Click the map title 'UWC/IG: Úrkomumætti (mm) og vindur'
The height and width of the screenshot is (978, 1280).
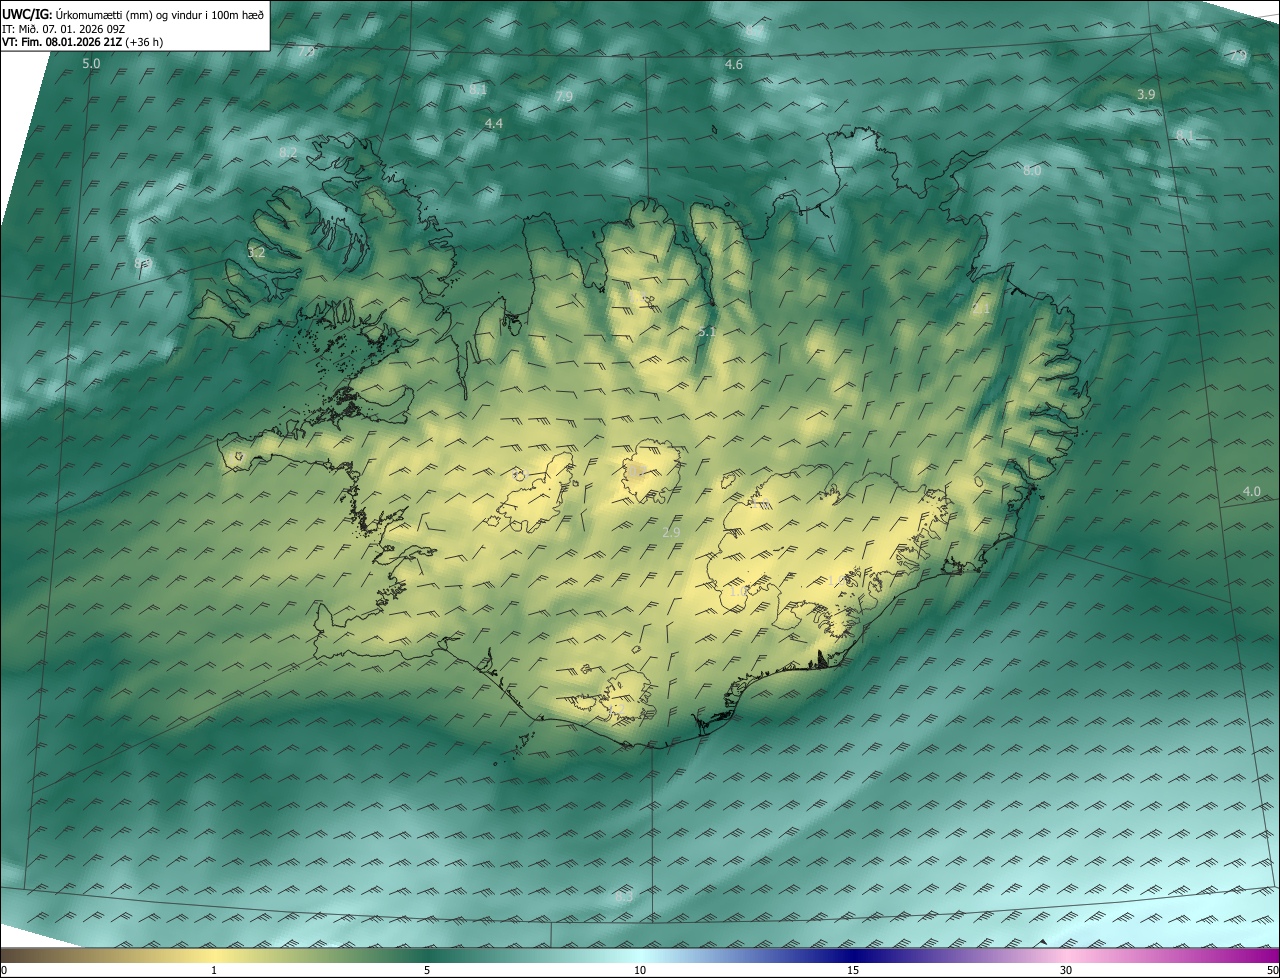pos(133,14)
